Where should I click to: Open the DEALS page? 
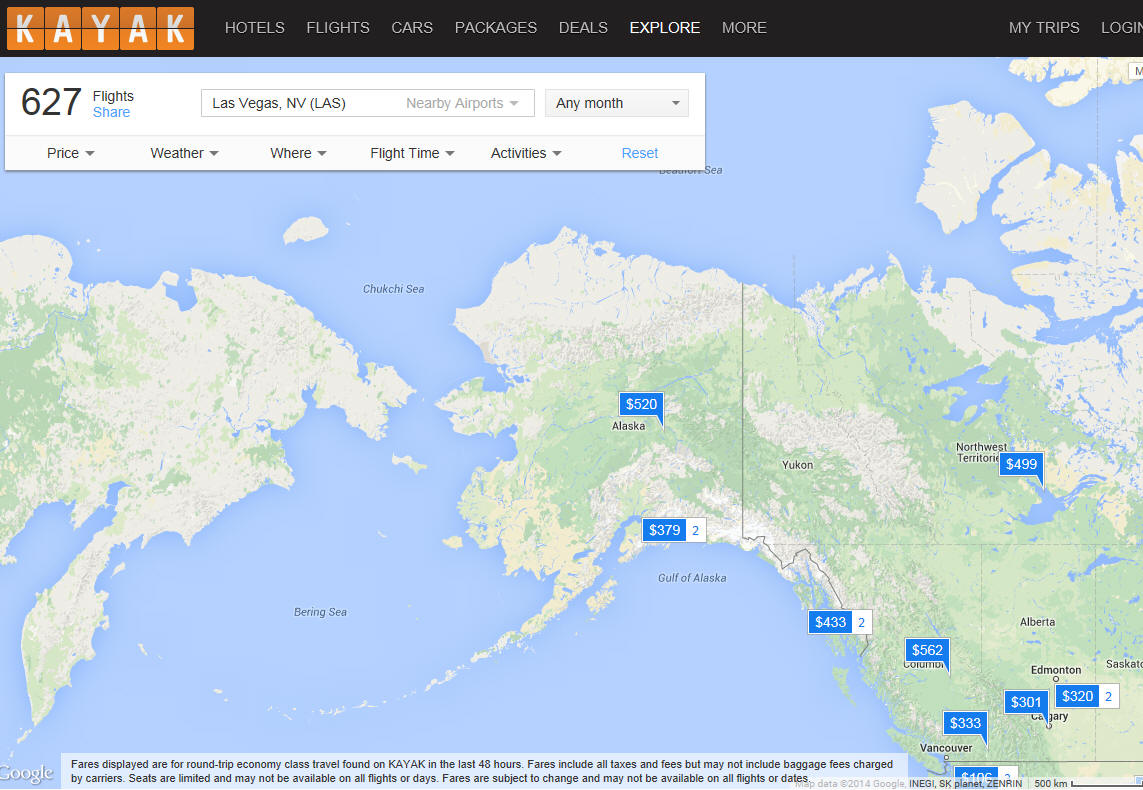click(583, 28)
